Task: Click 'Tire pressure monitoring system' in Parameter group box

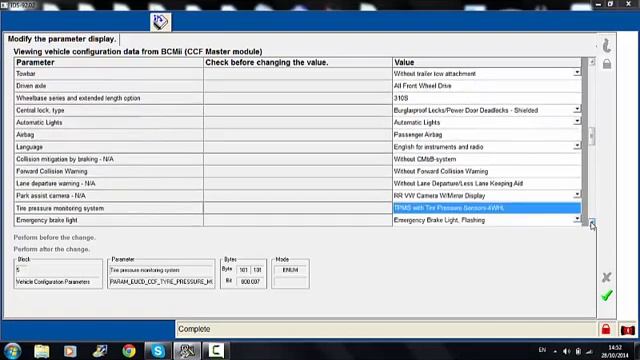Action: click(x=161, y=270)
